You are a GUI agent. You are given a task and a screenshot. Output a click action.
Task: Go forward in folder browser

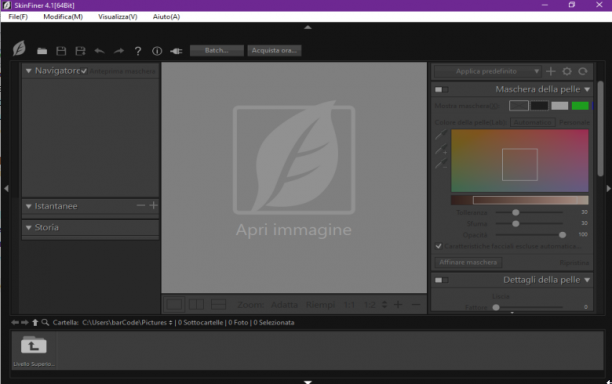(25, 322)
